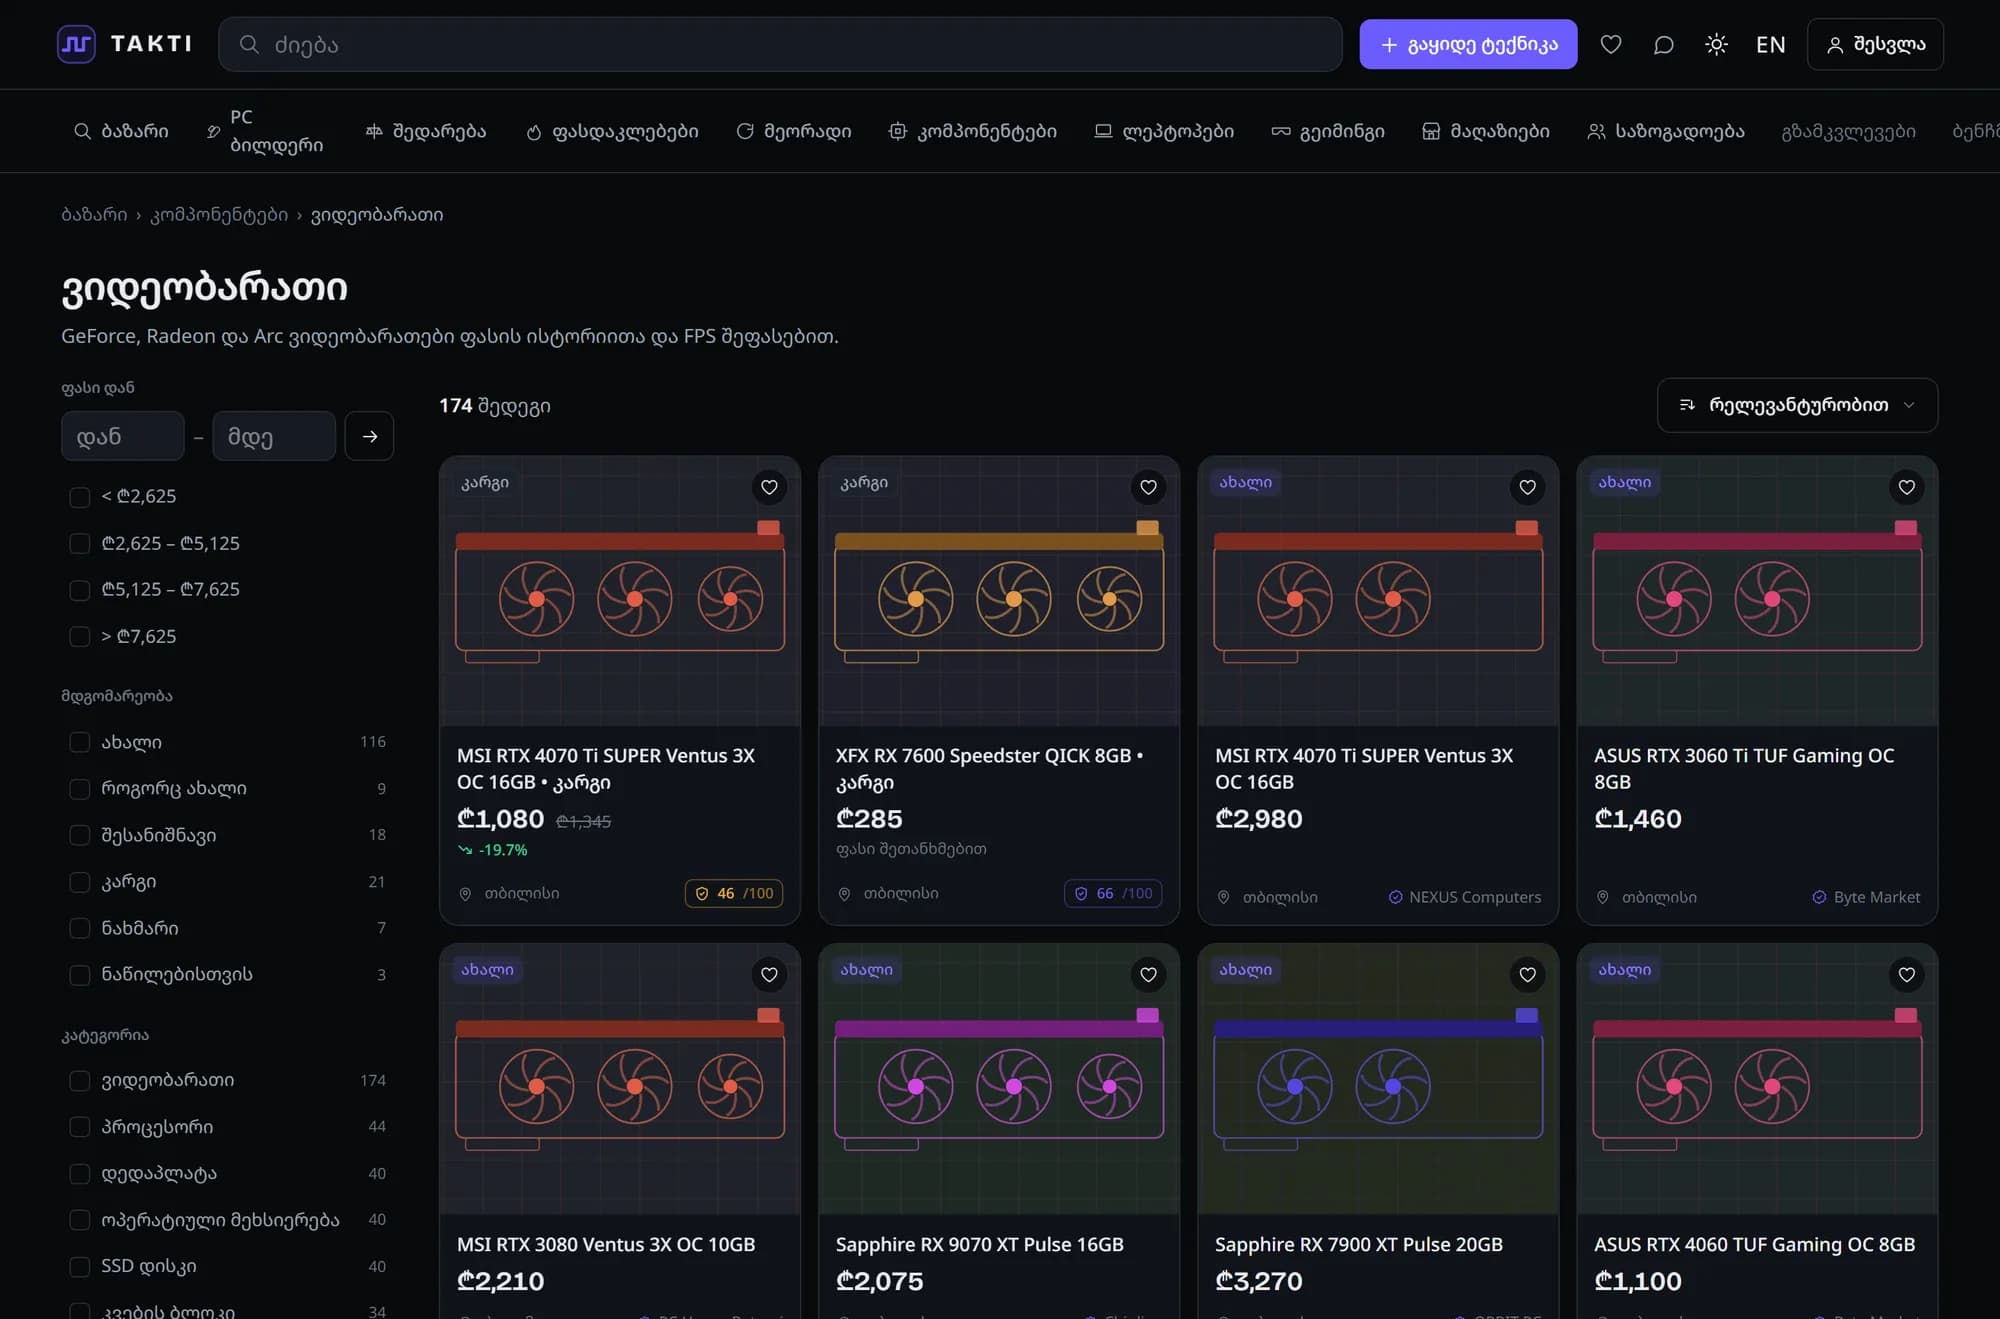The width and height of the screenshot is (2000, 1319).
Task: Switch language to EN
Action: click(1770, 44)
